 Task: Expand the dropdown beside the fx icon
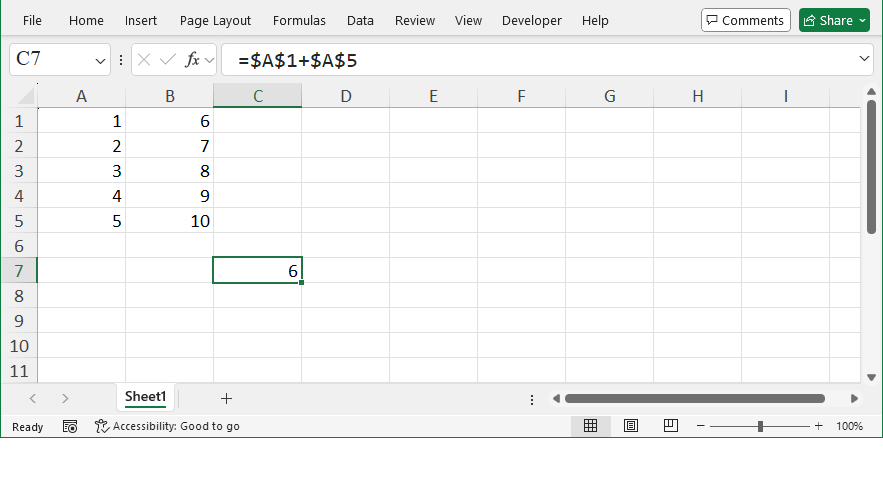209,60
